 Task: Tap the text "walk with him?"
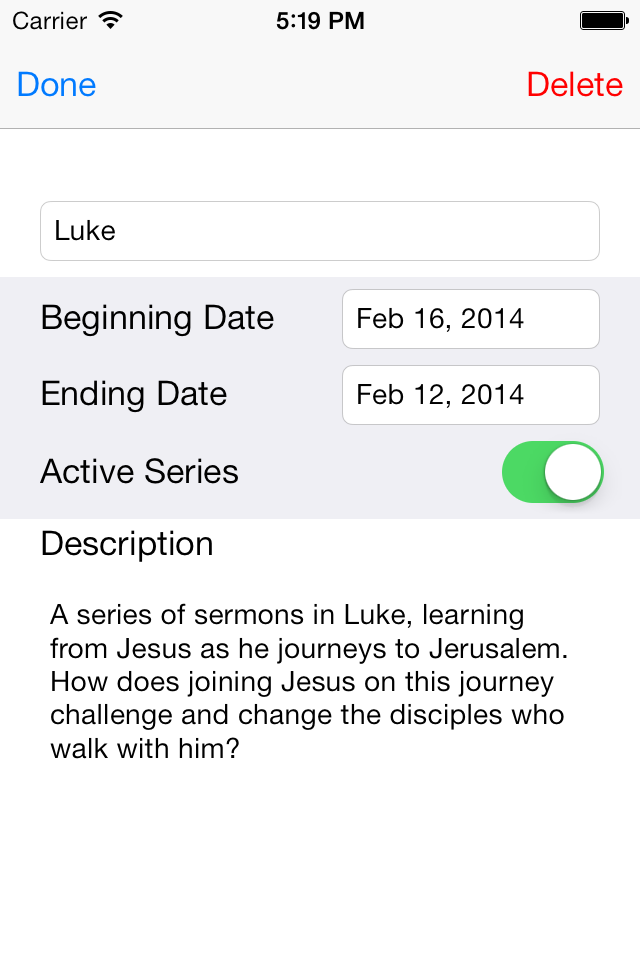(x=145, y=749)
